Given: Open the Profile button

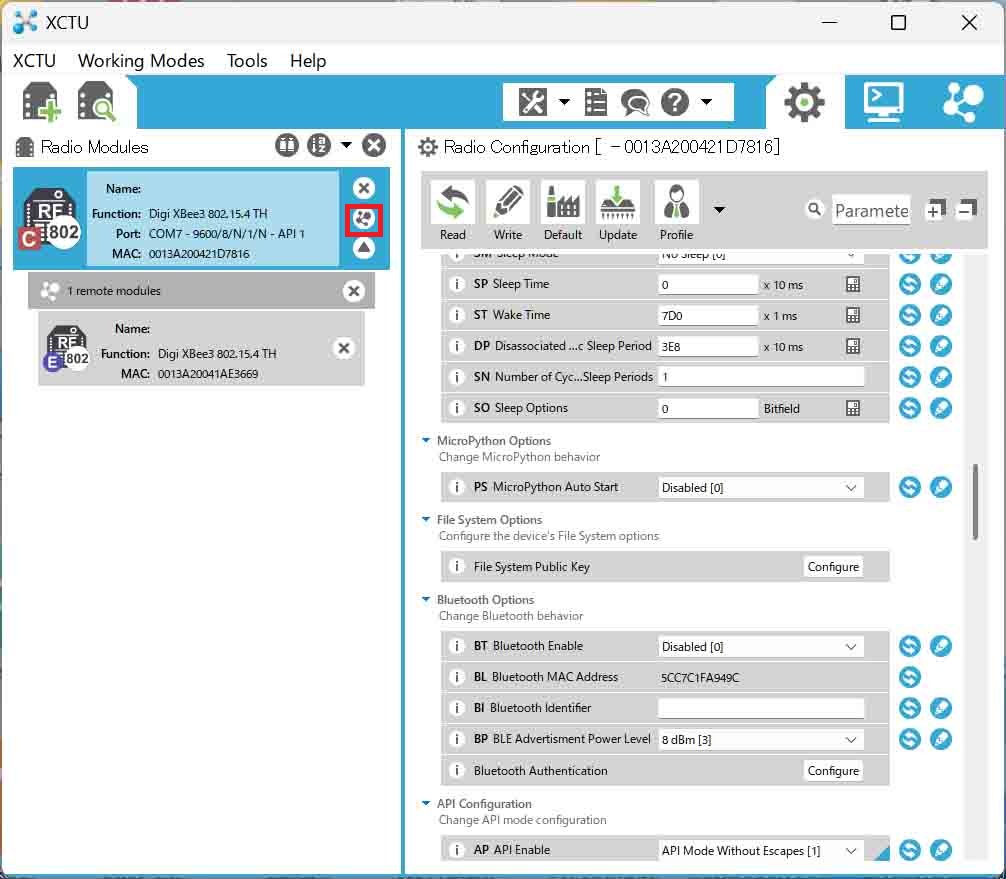Looking at the screenshot, I should coord(676,212).
